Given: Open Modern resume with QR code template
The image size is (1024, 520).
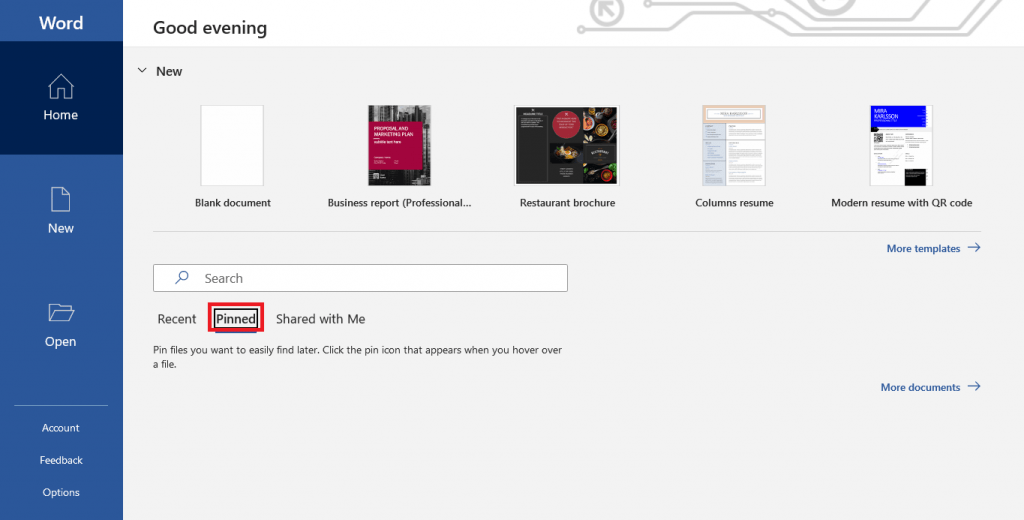Looking at the screenshot, I should [901, 146].
